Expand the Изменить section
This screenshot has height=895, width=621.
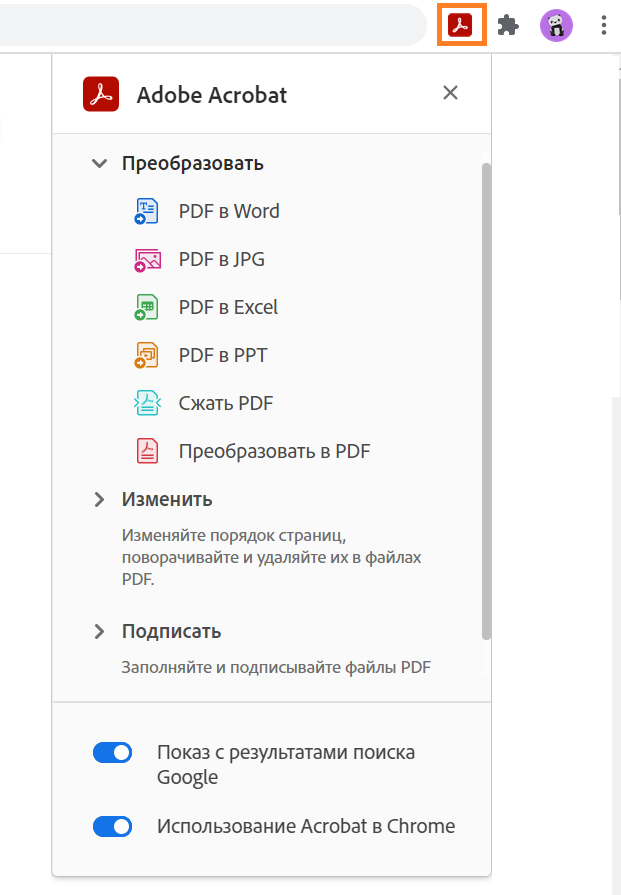[99, 499]
